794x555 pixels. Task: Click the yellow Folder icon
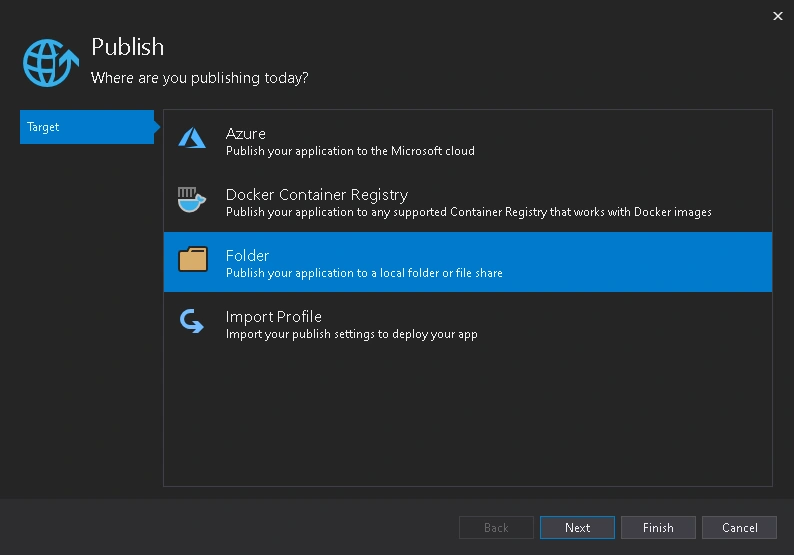[193, 259]
